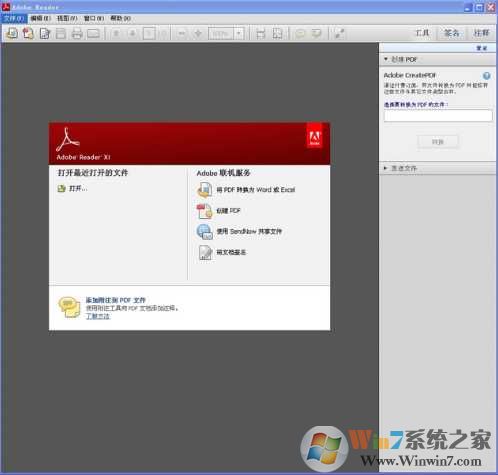498x475 pixels.
Task: Open the 文件 menu
Action: (x=14, y=18)
